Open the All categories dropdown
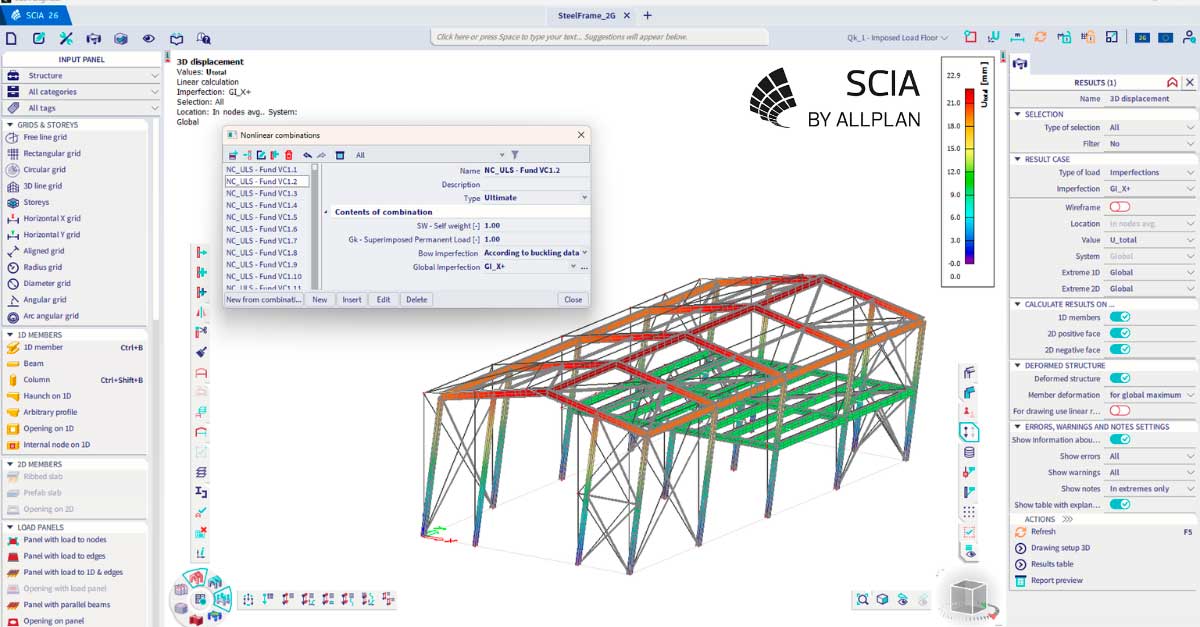Viewport: 1200px width, 627px height. (x=82, y=92)
